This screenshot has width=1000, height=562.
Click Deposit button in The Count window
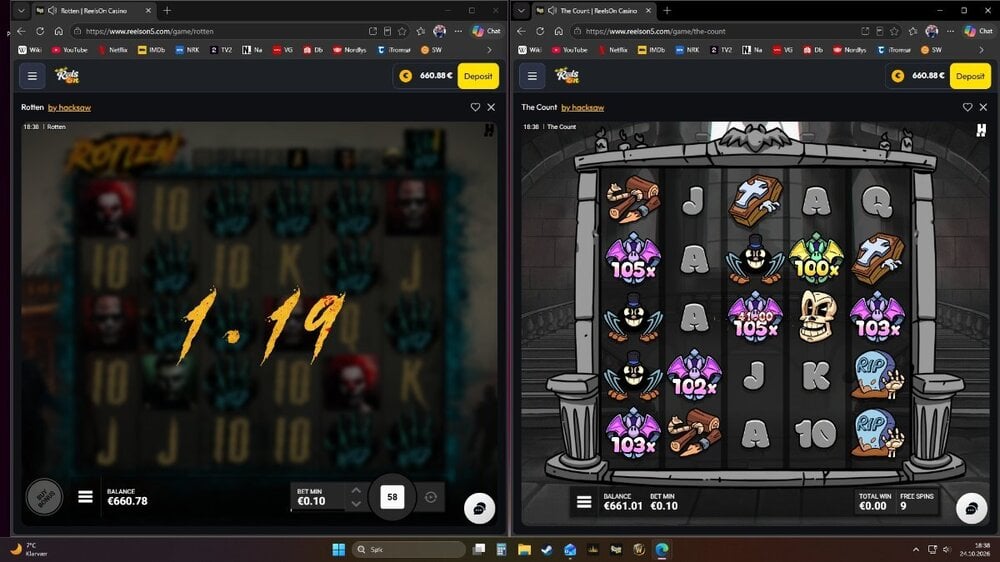[970, 76]
